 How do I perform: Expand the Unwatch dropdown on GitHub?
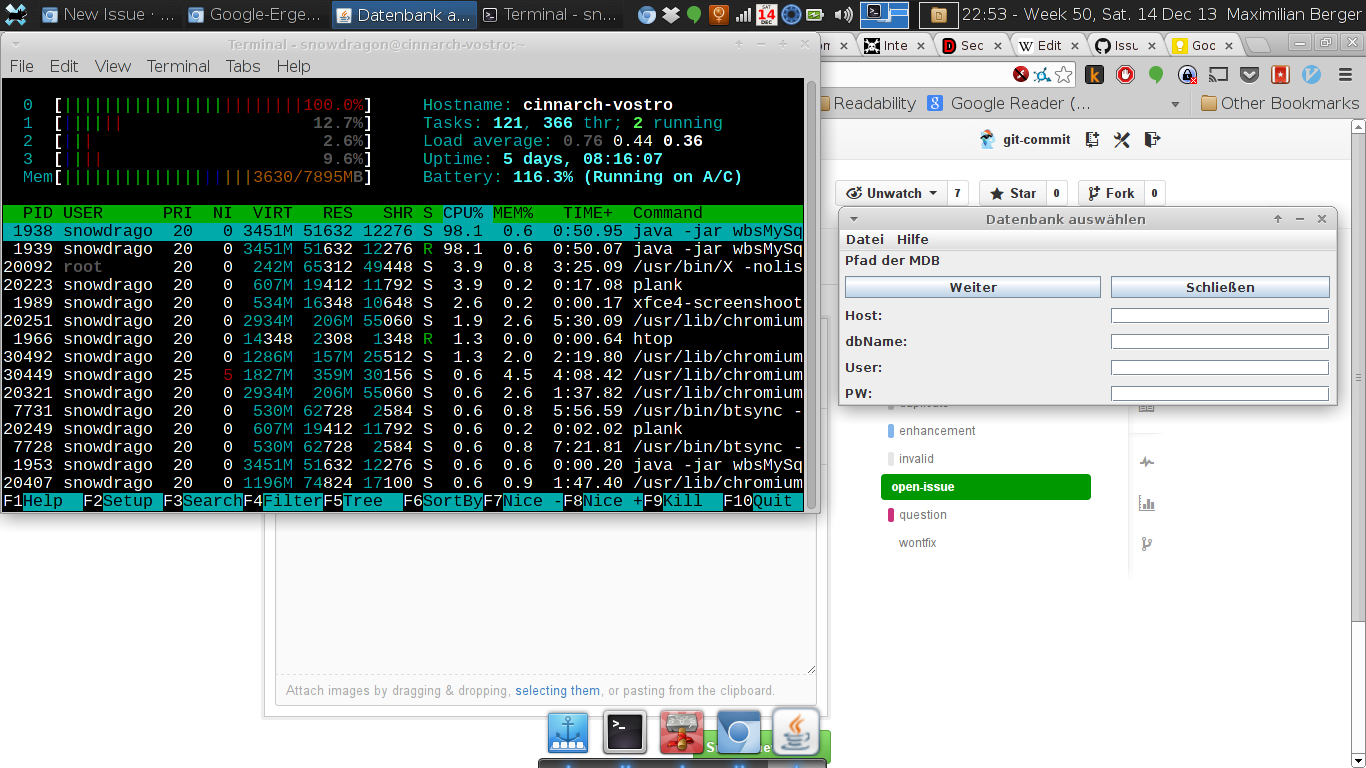coord(891,193)
